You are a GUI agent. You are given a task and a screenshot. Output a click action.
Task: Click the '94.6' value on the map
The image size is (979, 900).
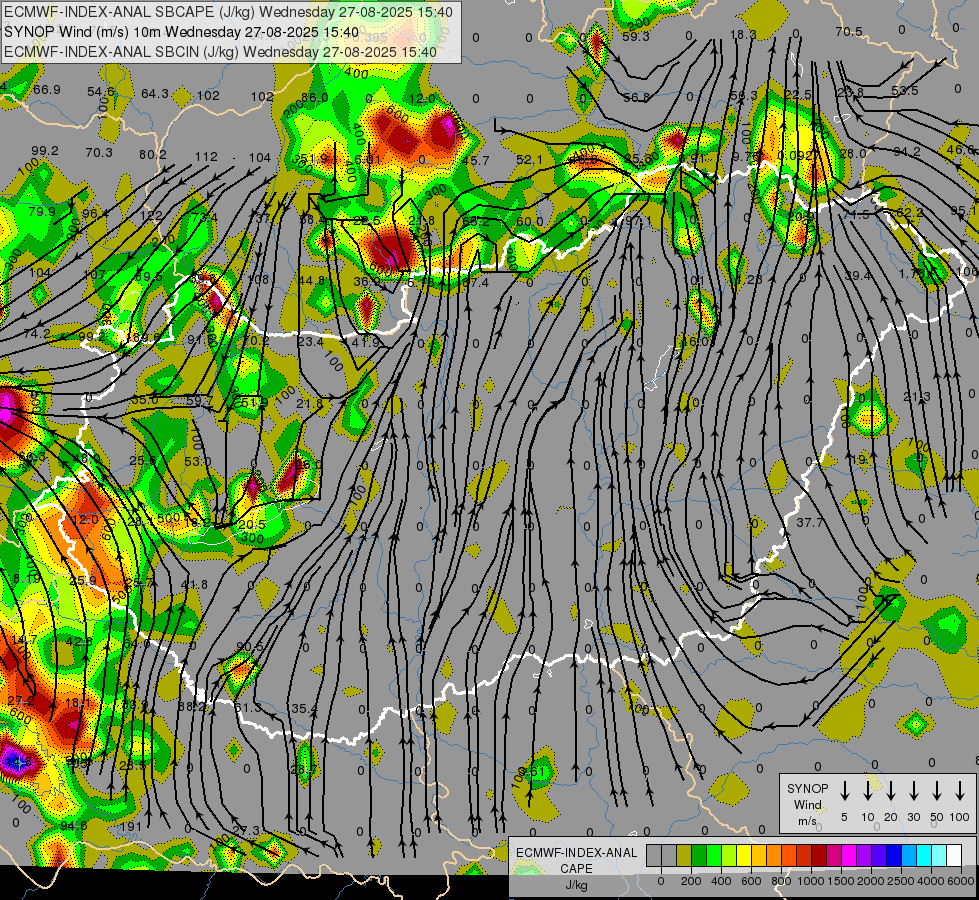tap(74, 826)
